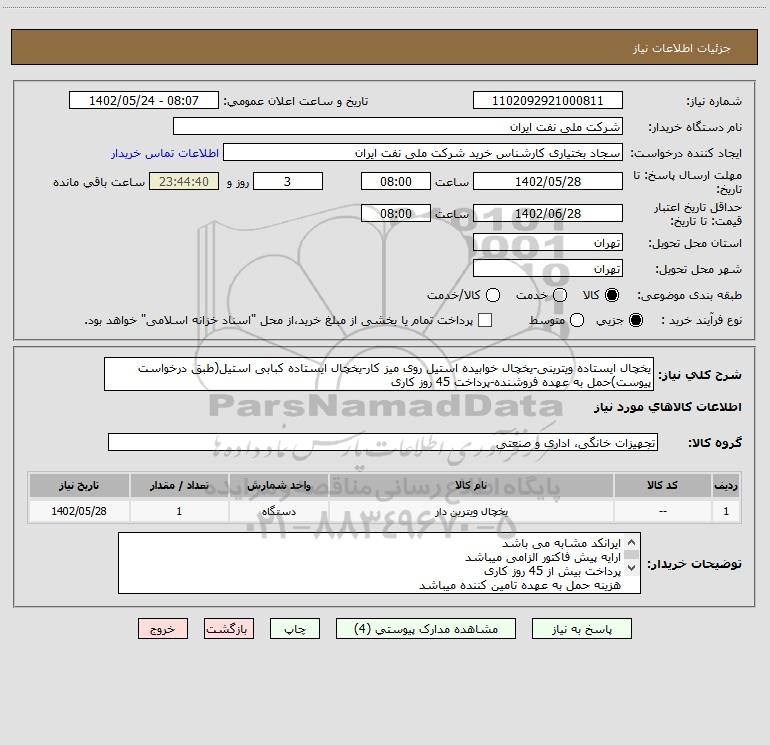Click buyer note پرداخت بیش از 45 روز کاری

552,571
